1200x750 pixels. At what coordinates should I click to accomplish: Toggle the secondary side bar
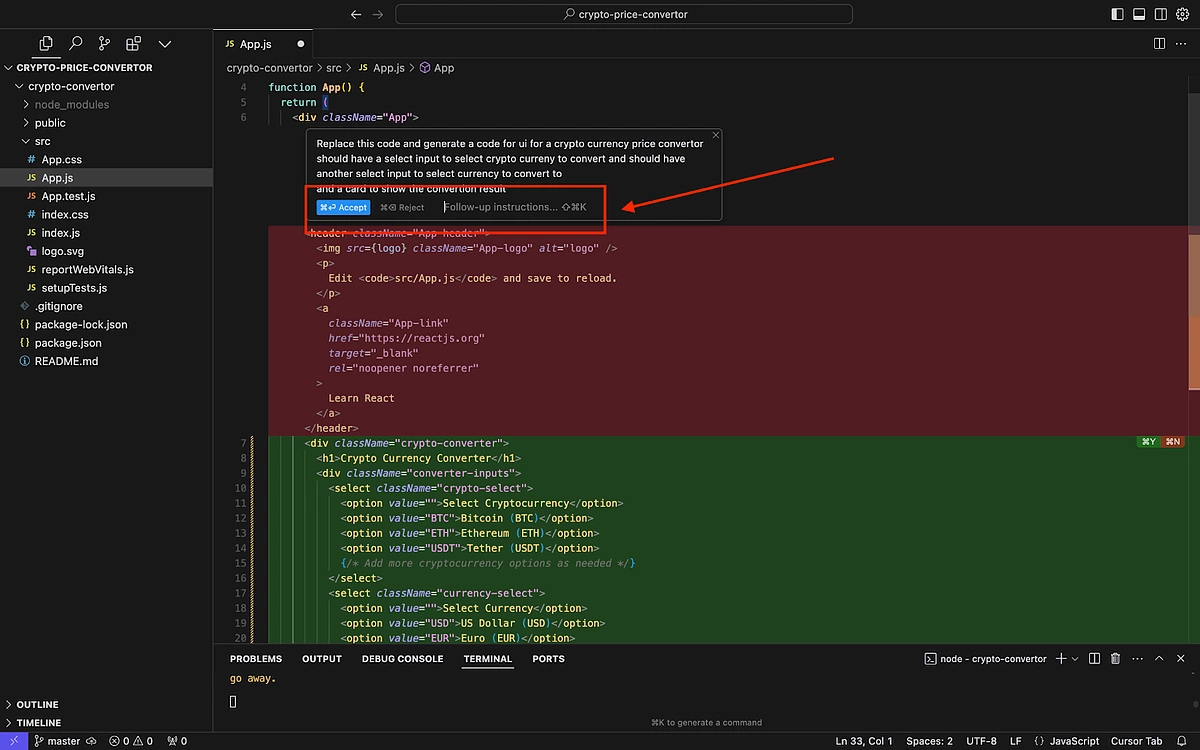tap(1161, 14)
